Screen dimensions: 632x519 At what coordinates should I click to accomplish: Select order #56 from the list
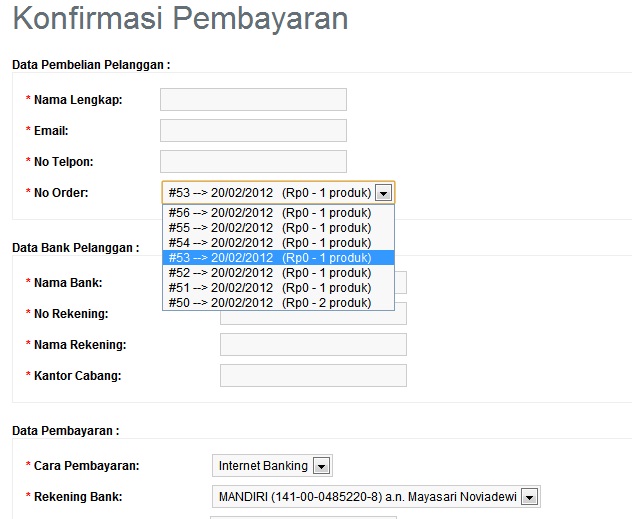[x=278, y=212]
